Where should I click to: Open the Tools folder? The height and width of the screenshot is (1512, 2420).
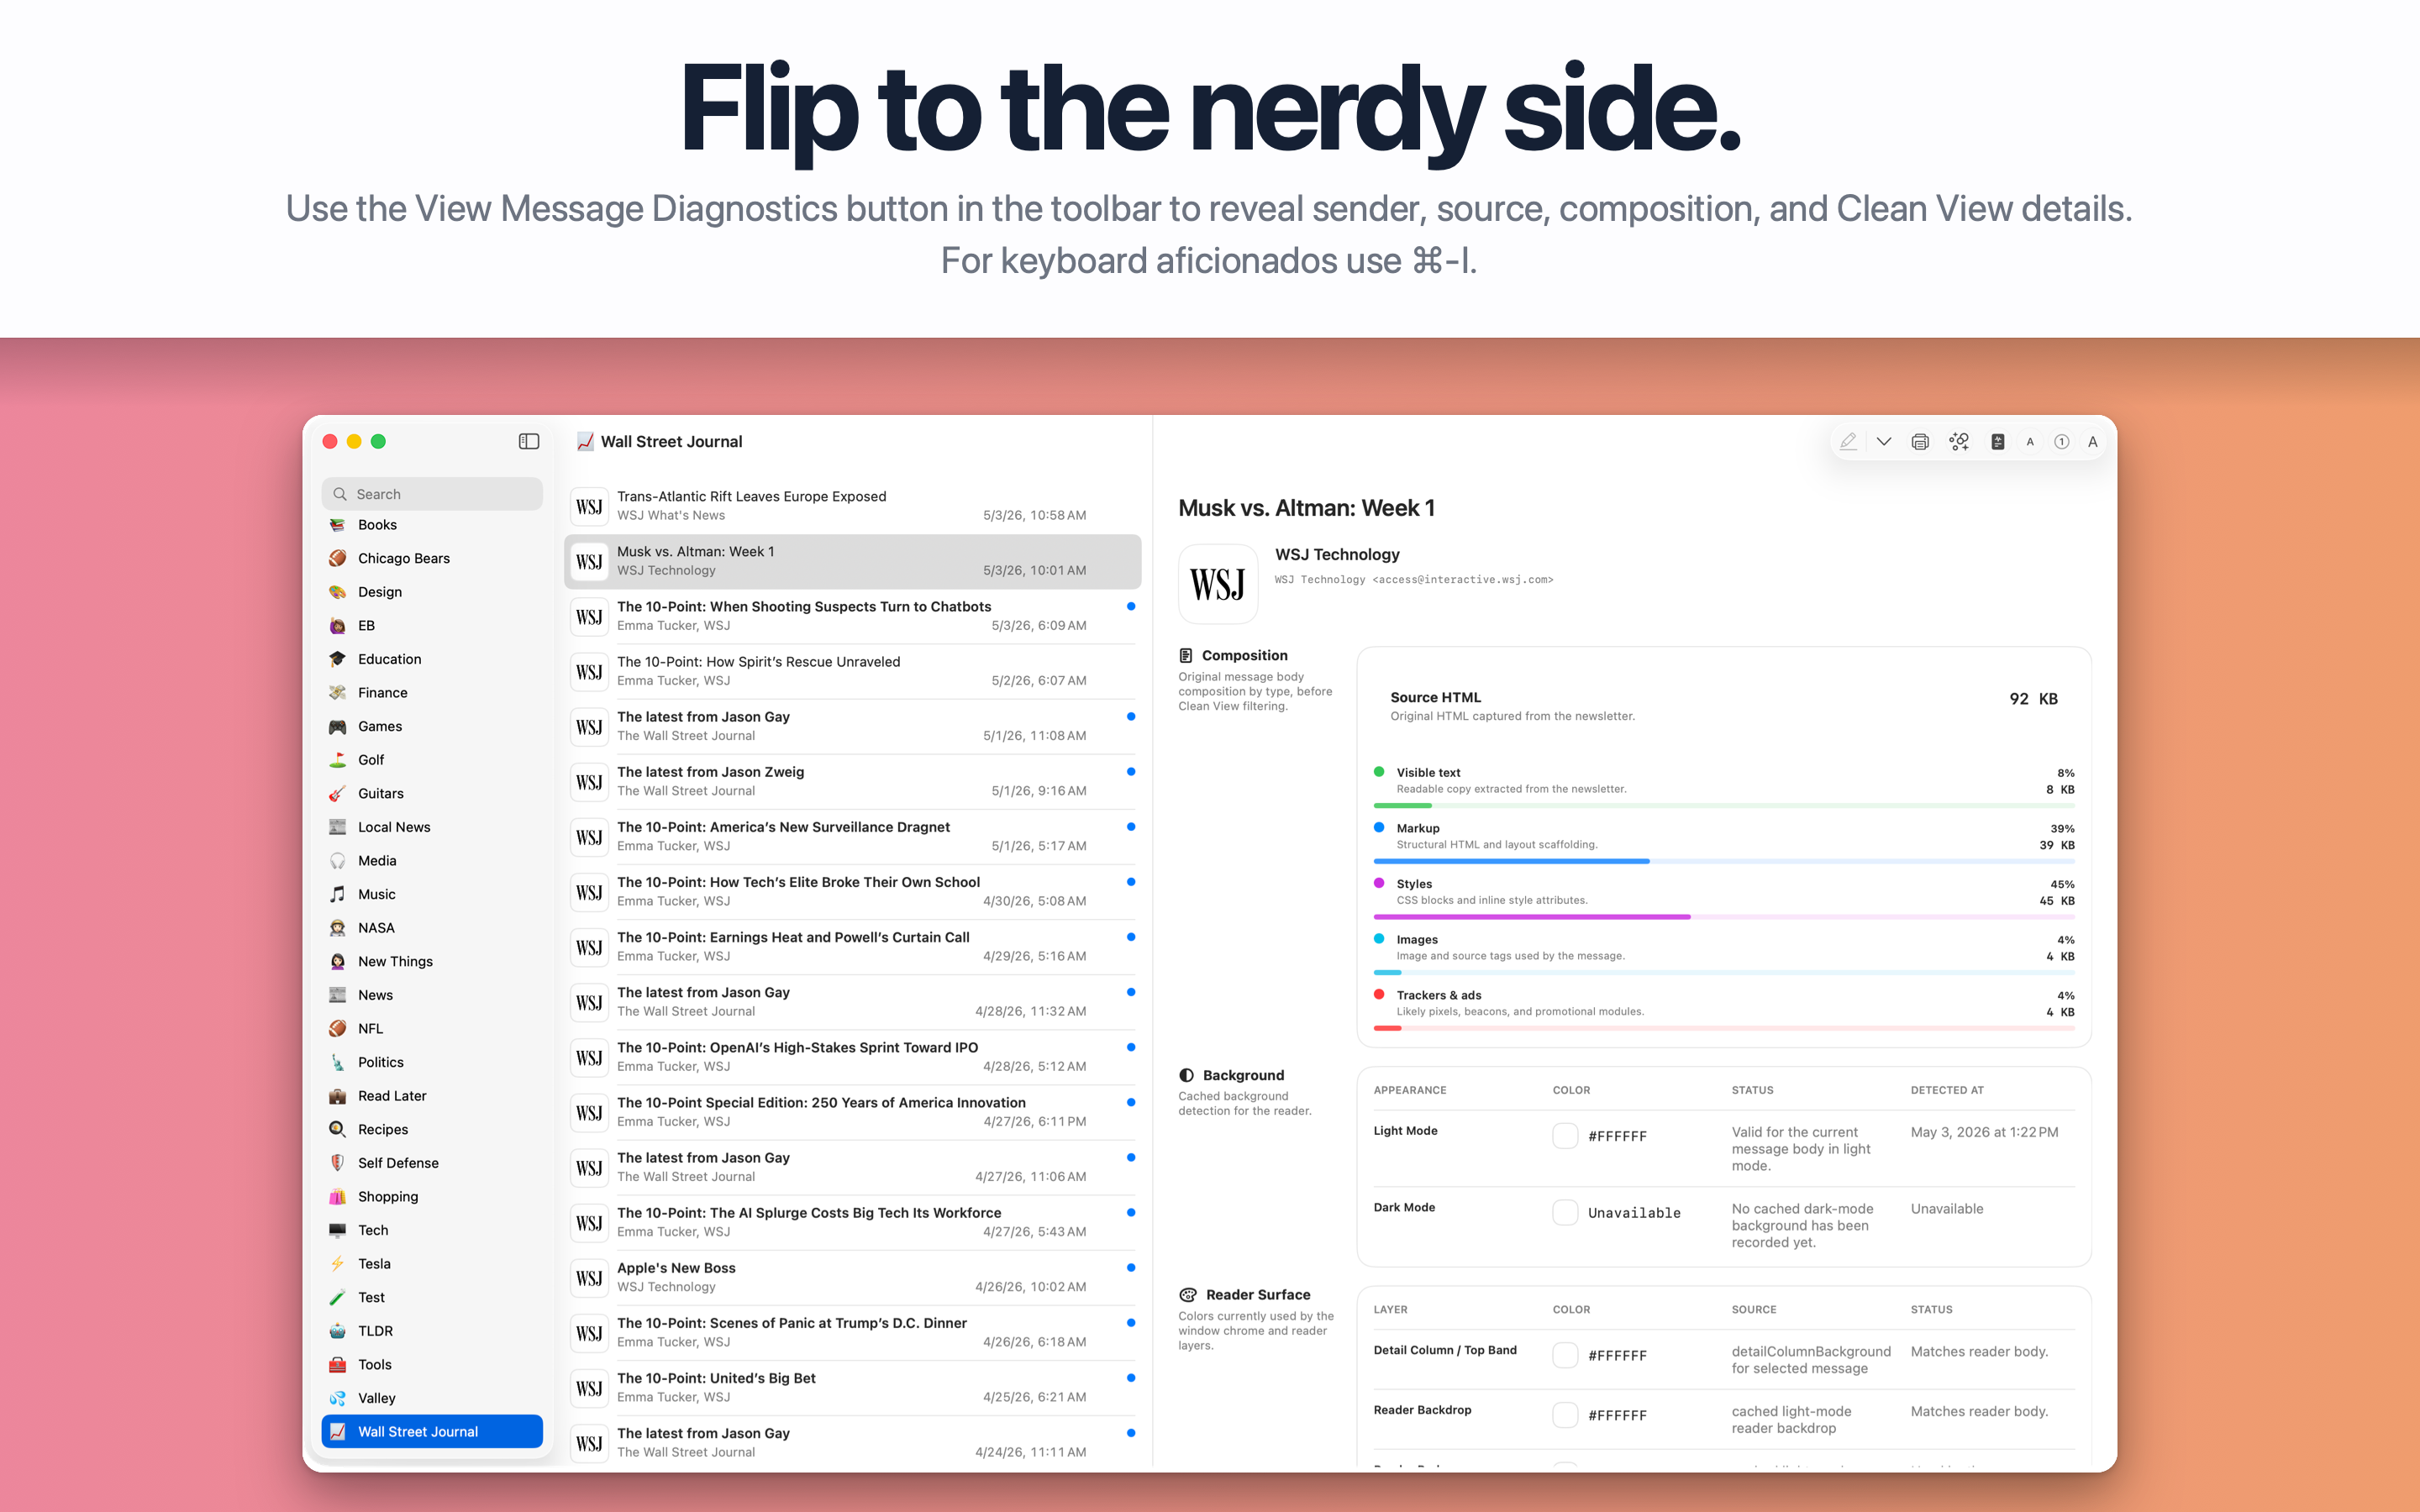(x=432, y=1364)
